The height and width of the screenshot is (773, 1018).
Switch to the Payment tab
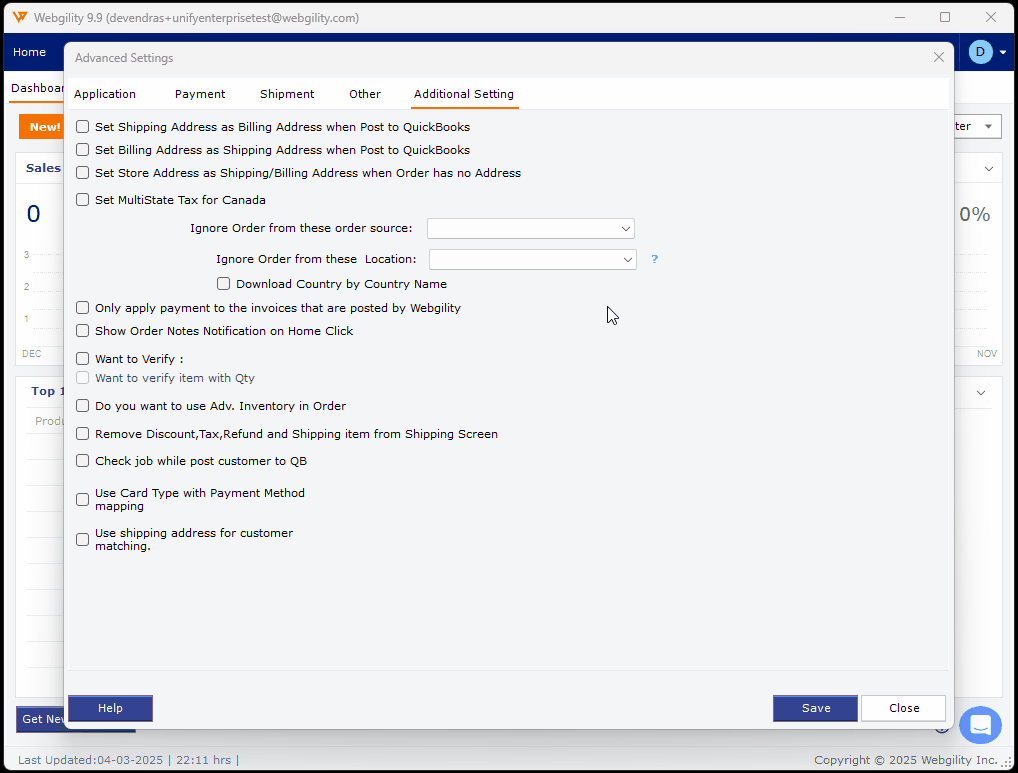point(200,94)
